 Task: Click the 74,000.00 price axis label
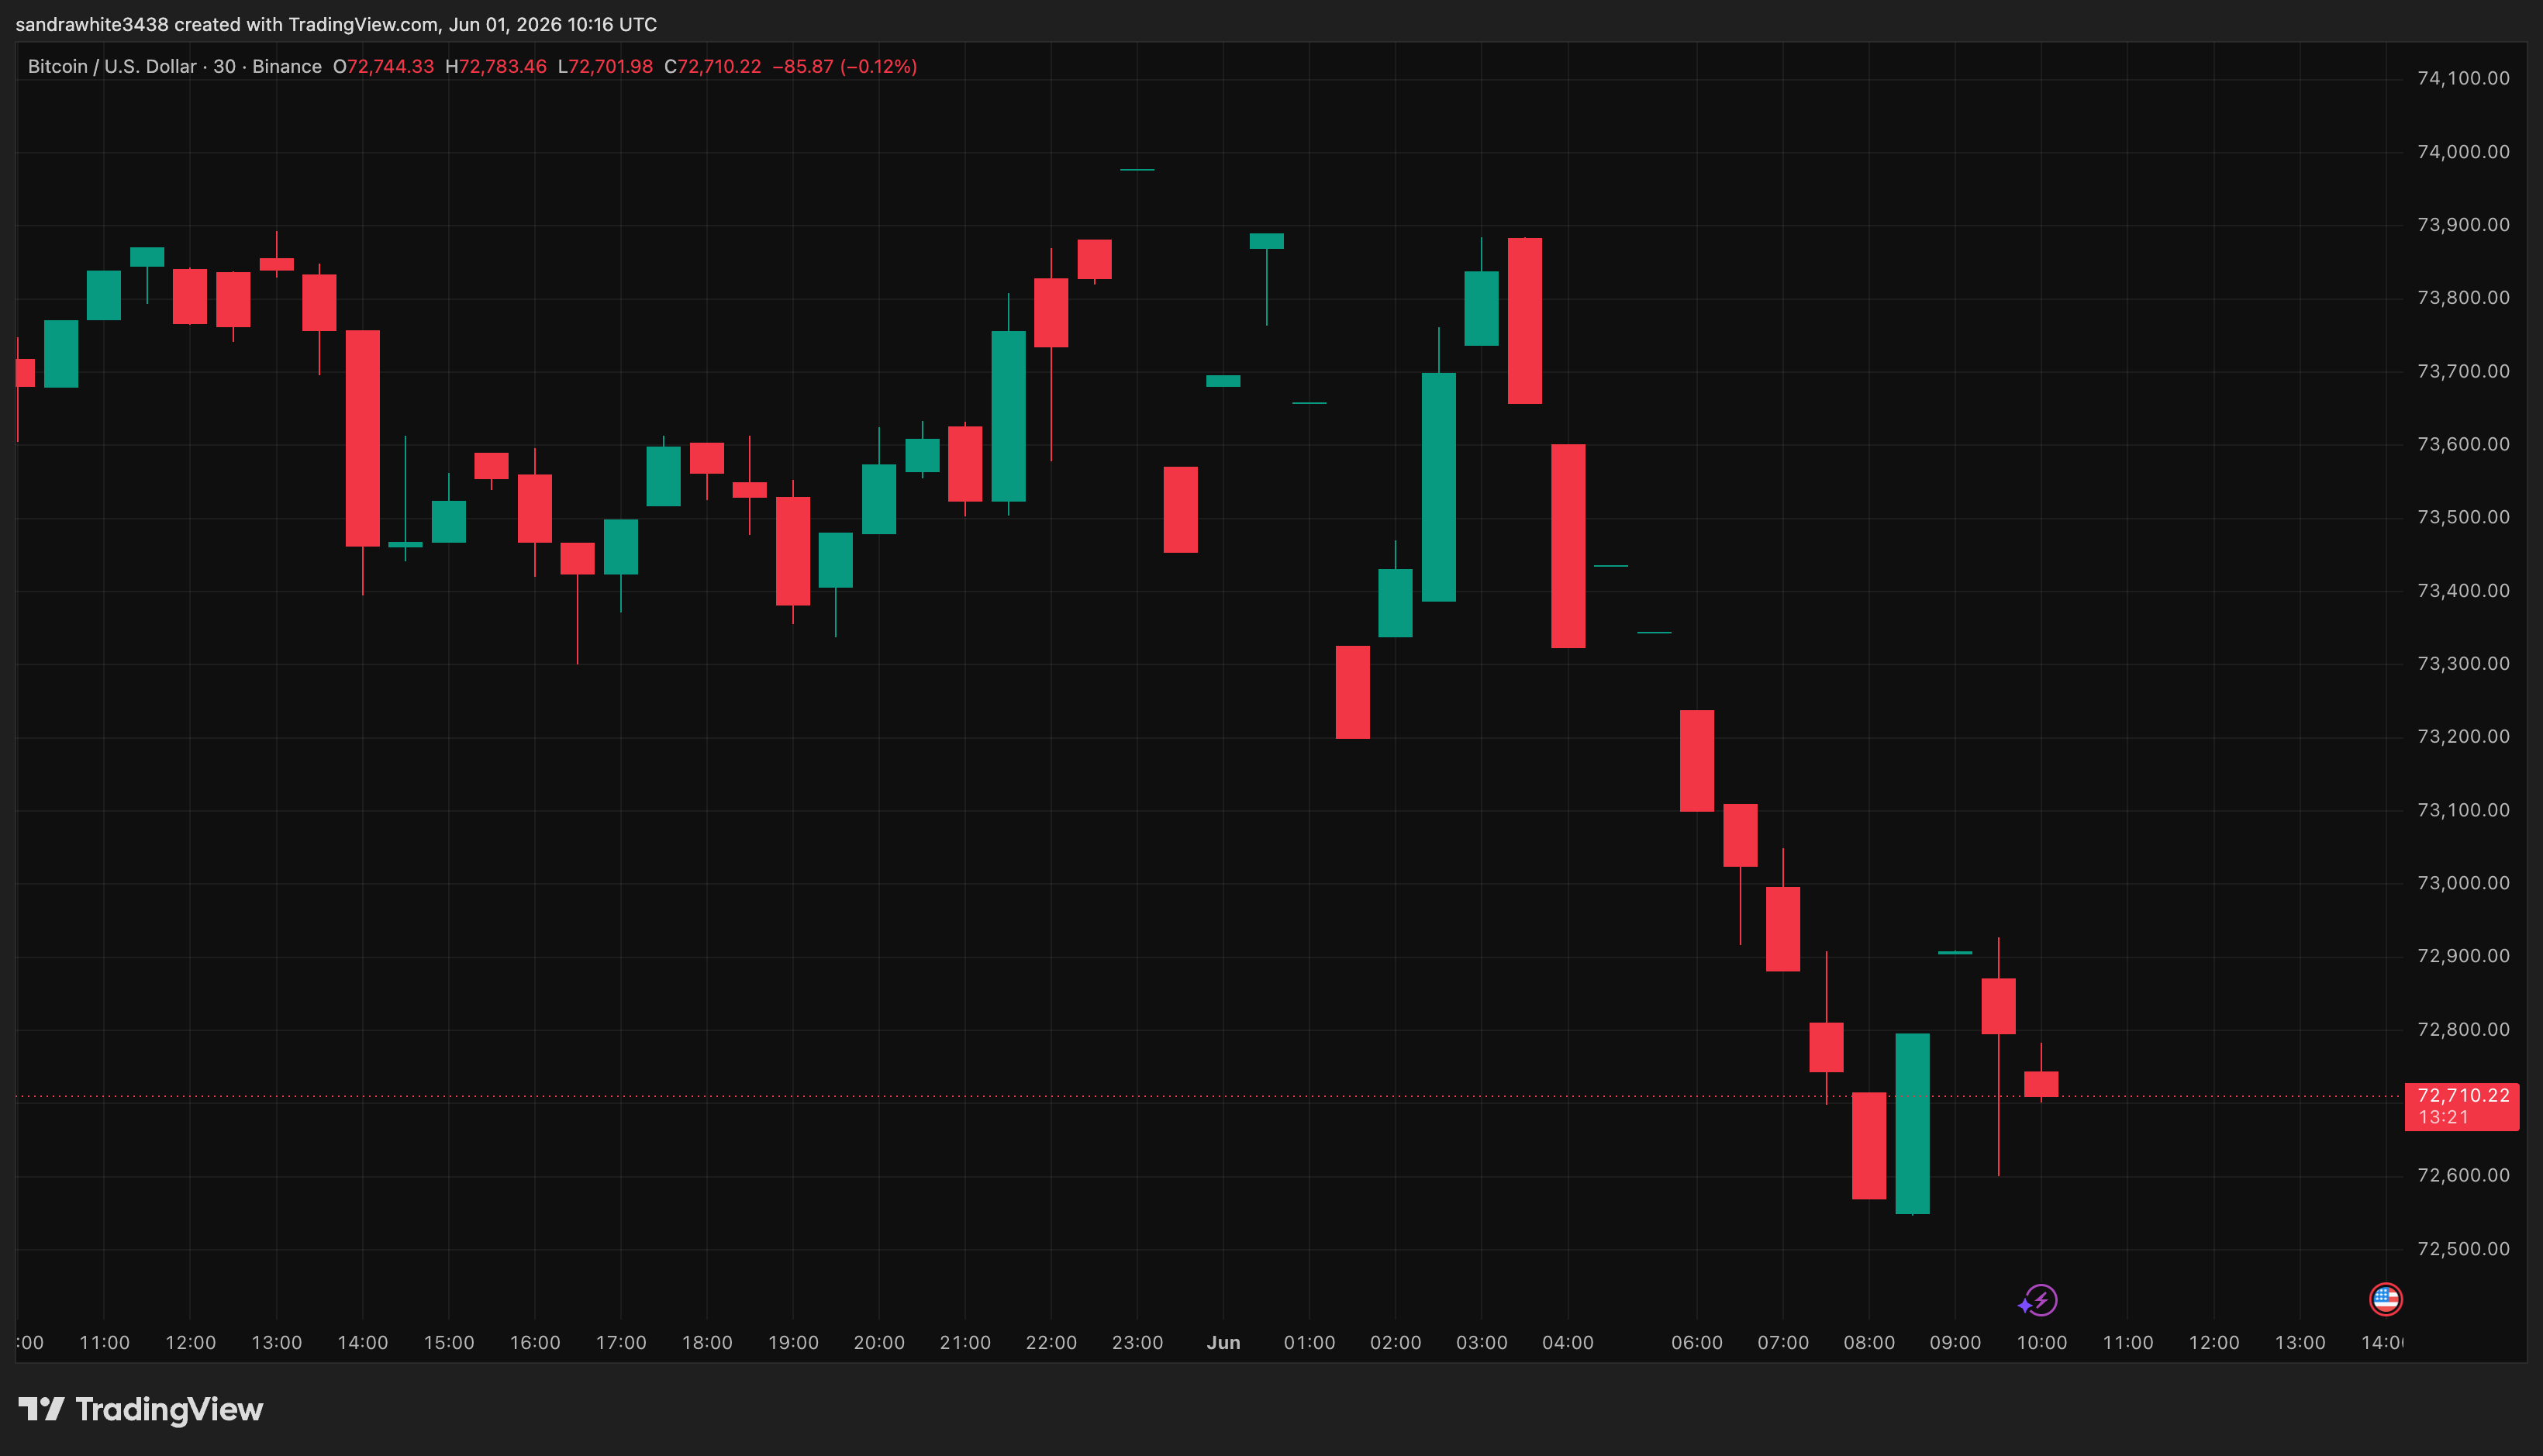2463,151
